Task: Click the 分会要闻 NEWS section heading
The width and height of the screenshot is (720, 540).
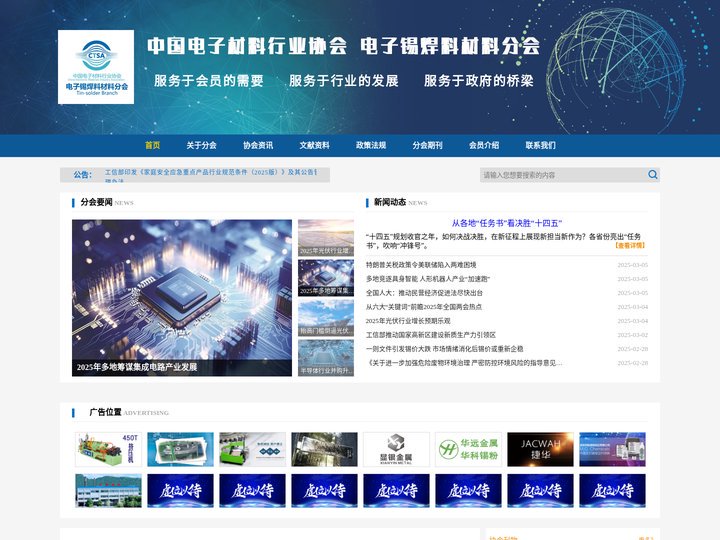Action: click(107, 202)
